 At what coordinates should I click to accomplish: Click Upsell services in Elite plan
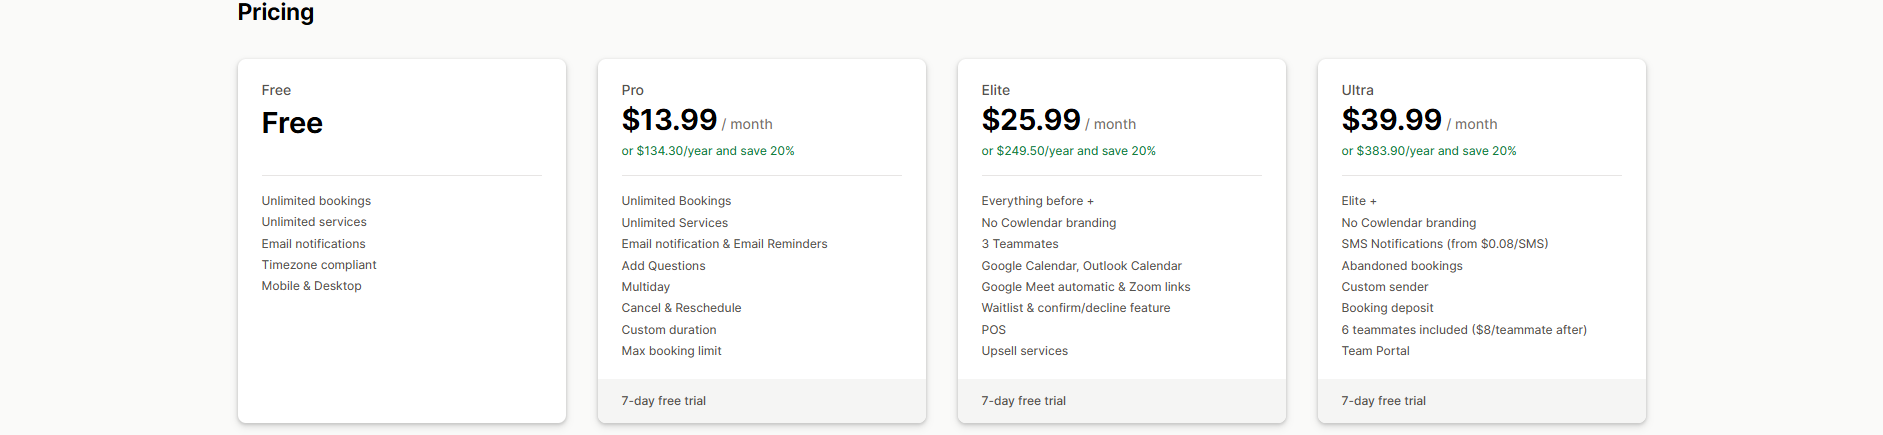[1024, 351]
